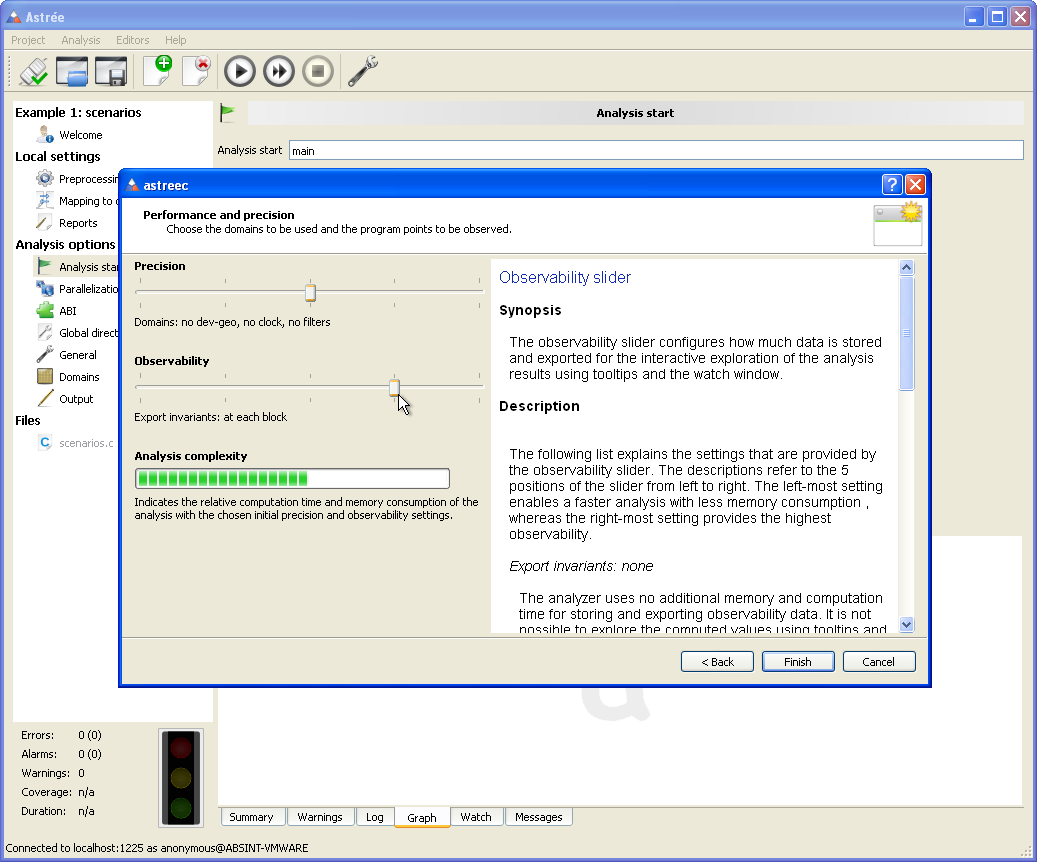1037x862 pixels.
Task: Click 'Domains: no dev-geo, no clock, no filters' text
Action: click(x=232, y=322)
